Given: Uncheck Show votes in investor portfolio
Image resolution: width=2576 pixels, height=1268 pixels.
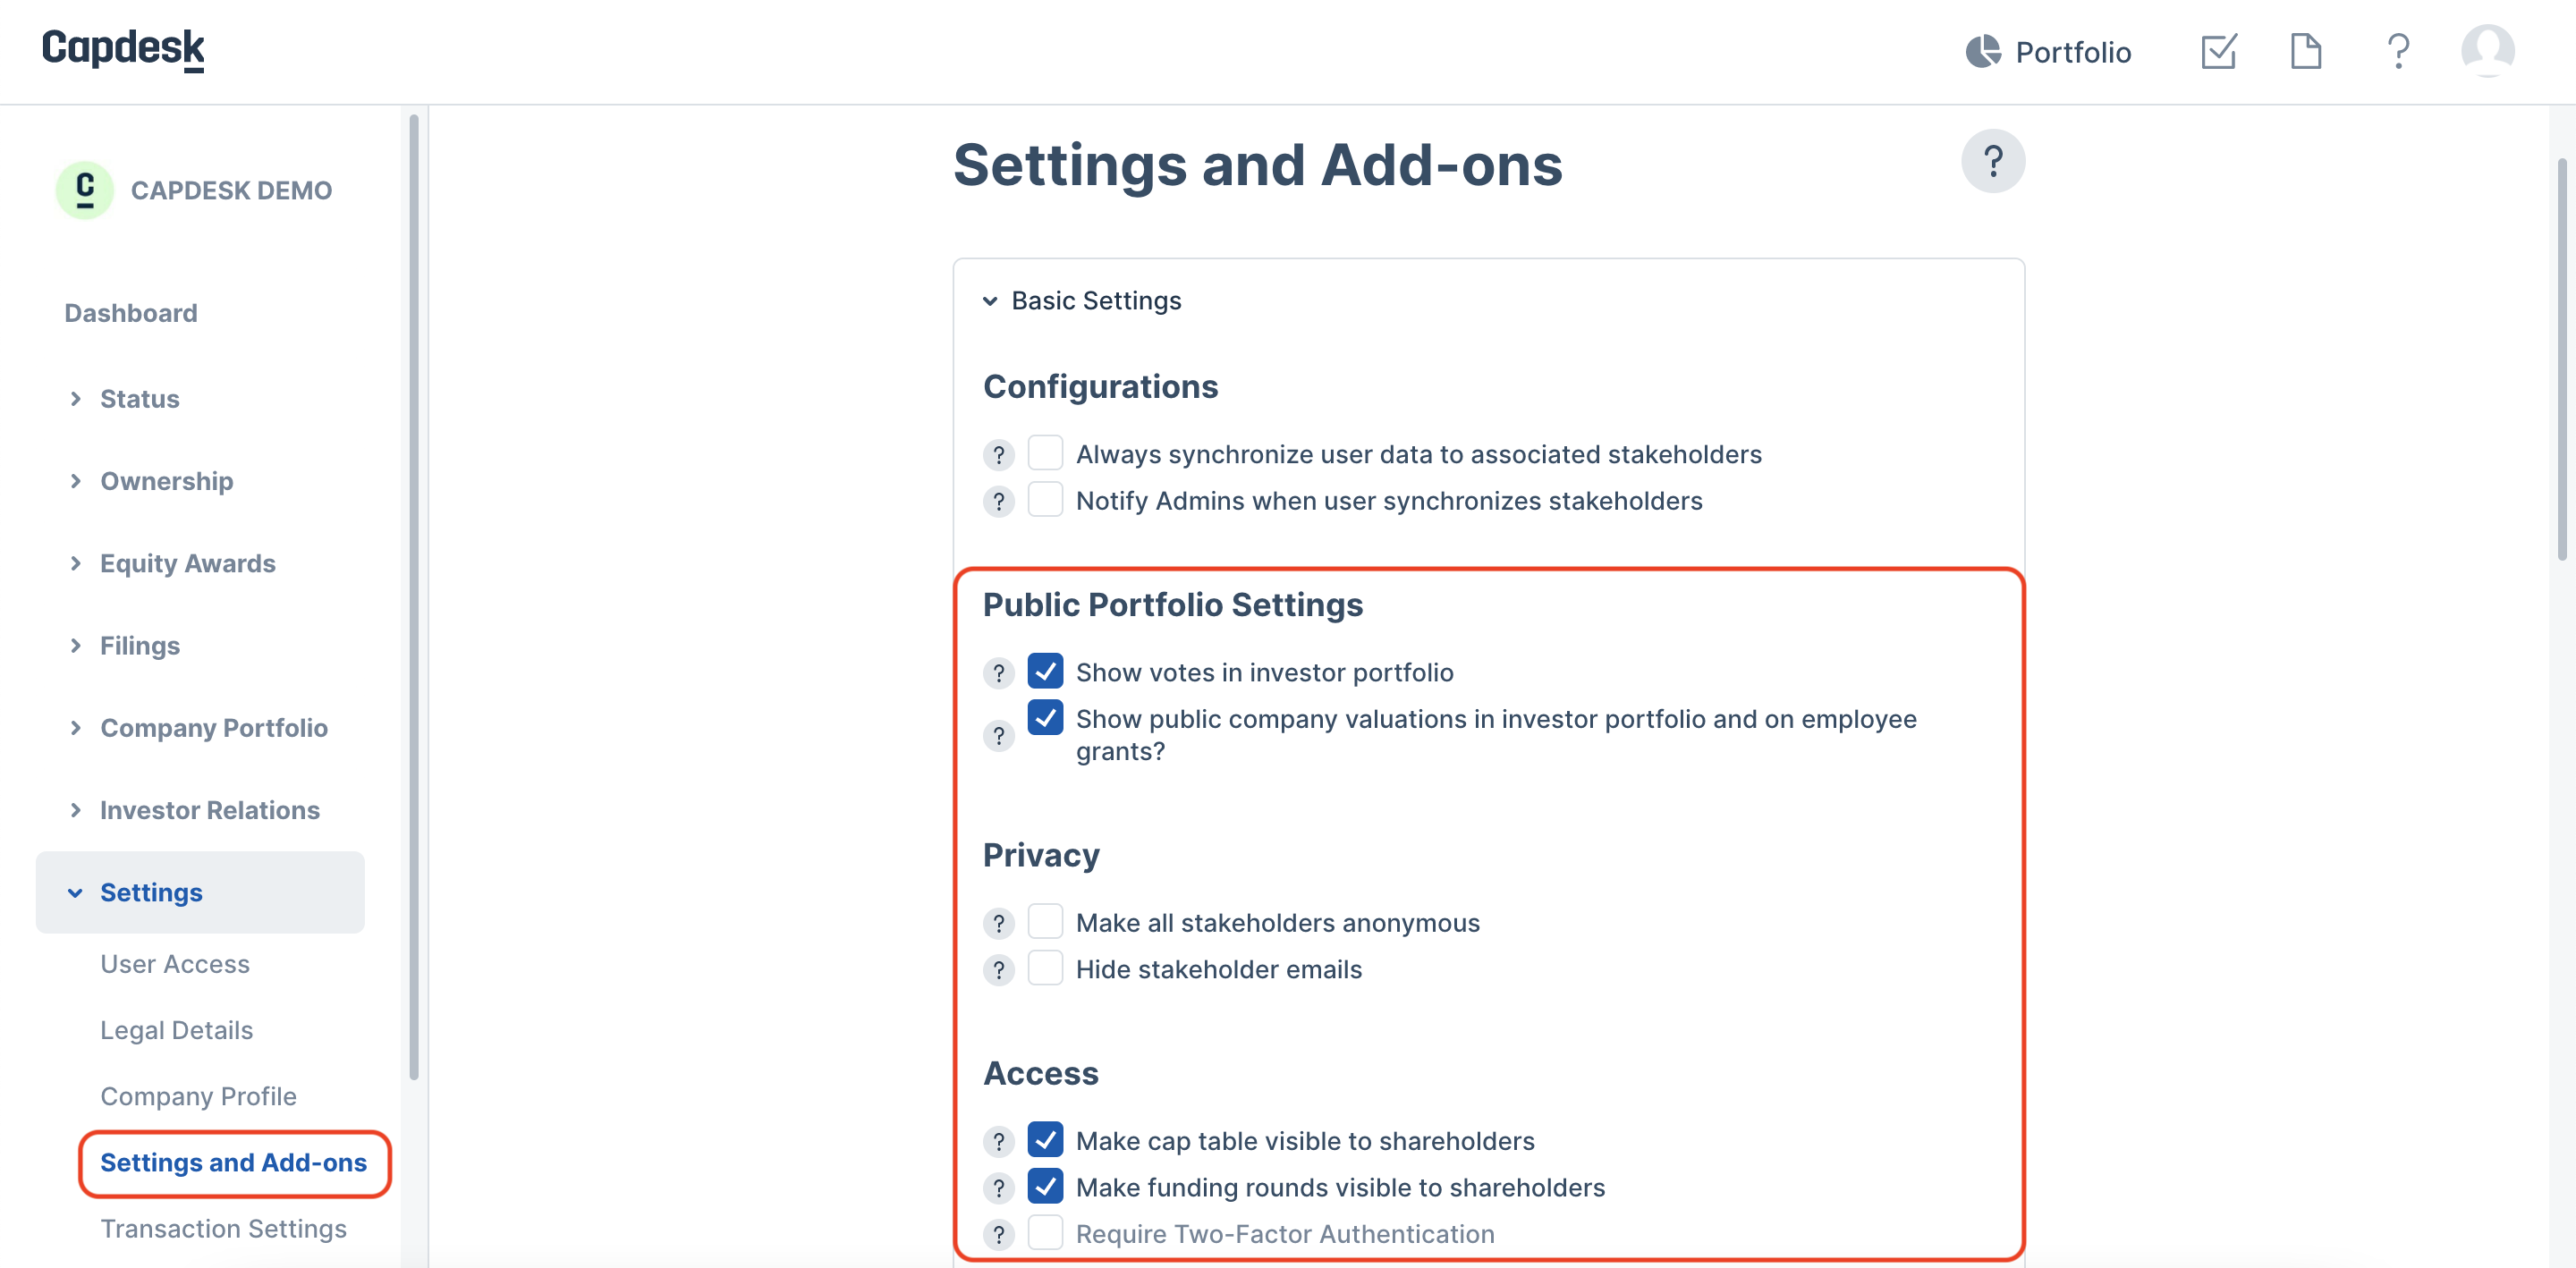Looking at the screenshot, I should click(x=1045, y=671).
